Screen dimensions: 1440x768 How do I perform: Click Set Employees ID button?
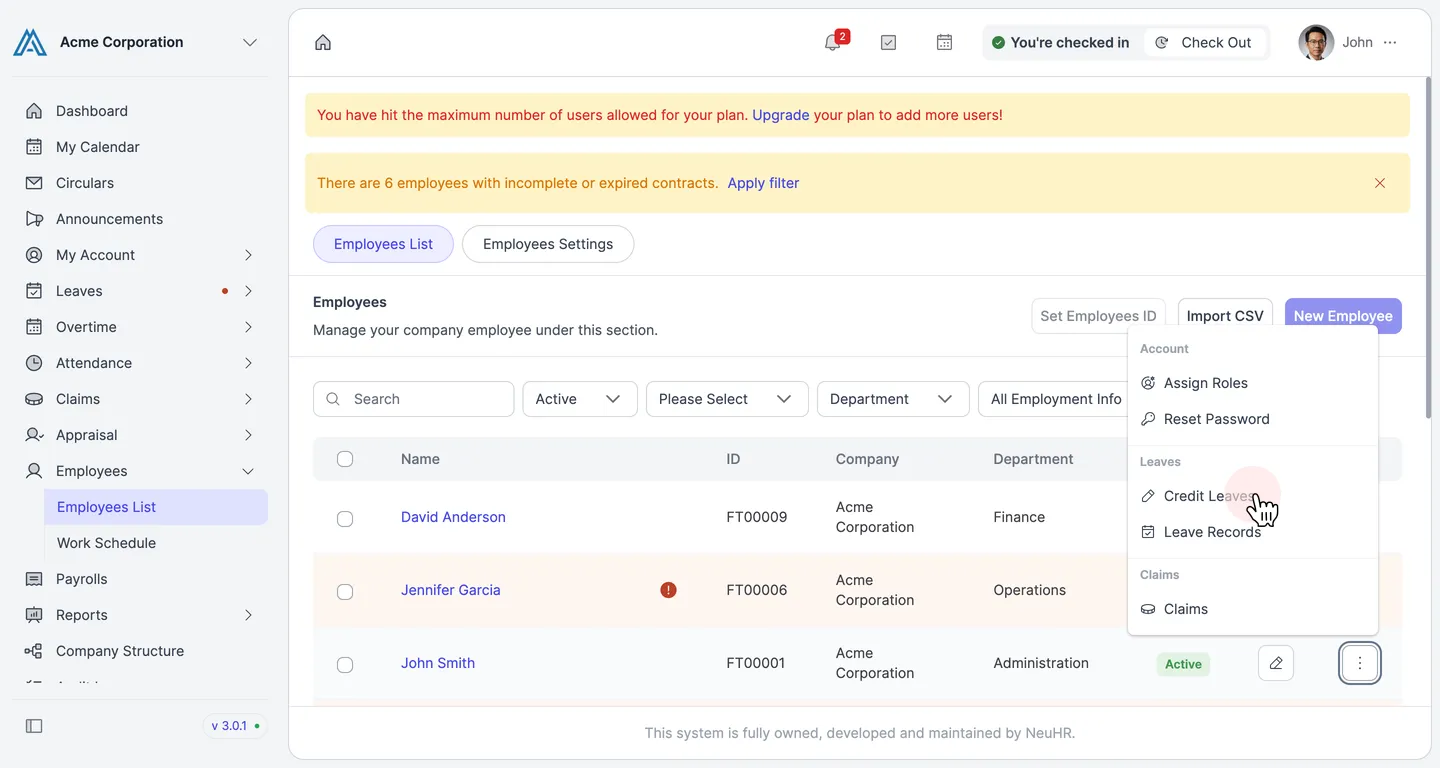1098,316
